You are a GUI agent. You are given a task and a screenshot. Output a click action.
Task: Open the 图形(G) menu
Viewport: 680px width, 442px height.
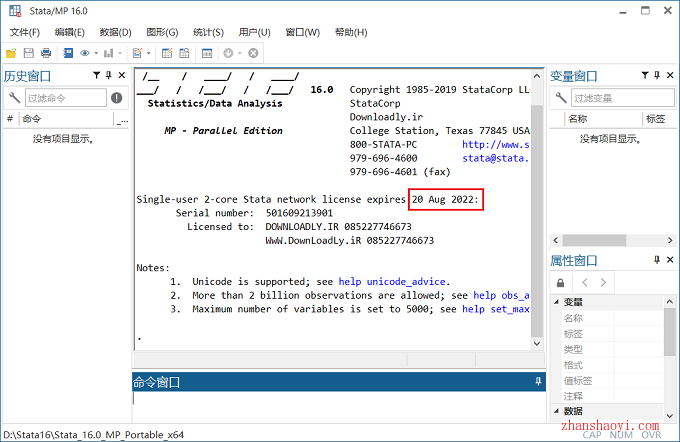coord(162,32)
